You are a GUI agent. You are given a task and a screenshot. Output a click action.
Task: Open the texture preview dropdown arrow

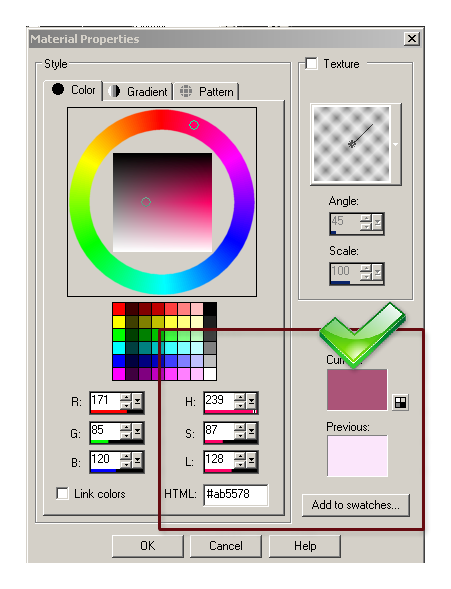click(395, 145)
